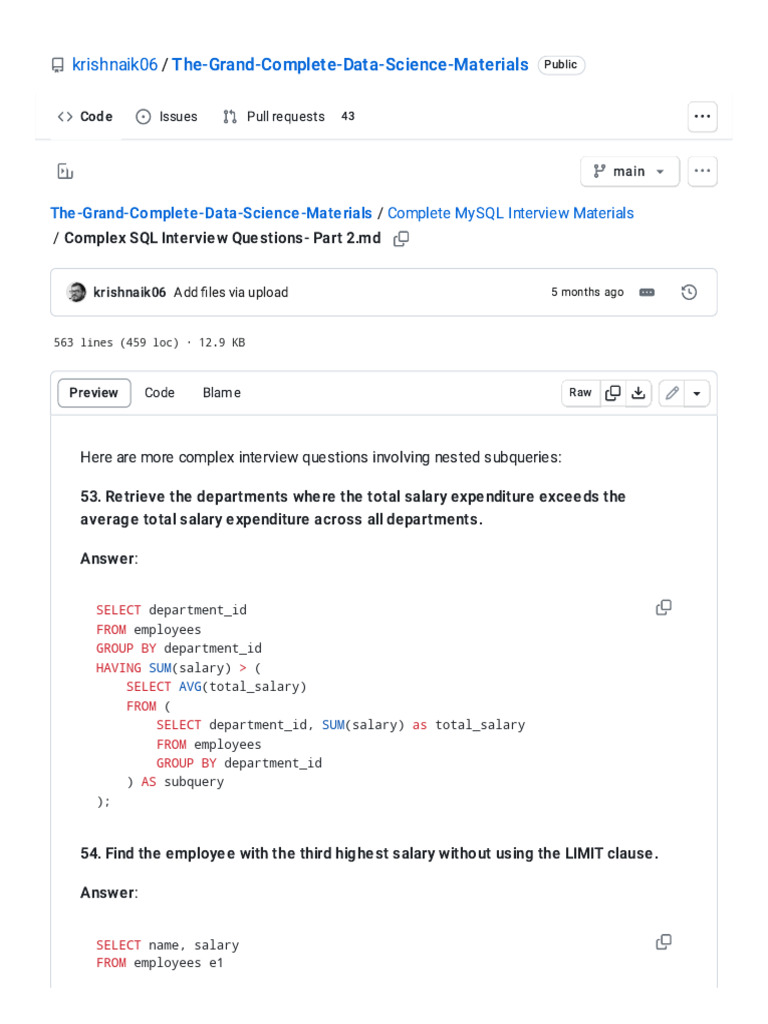Screen dimensions: 768x1024
Task: Download the raw file
Action: 638,393
